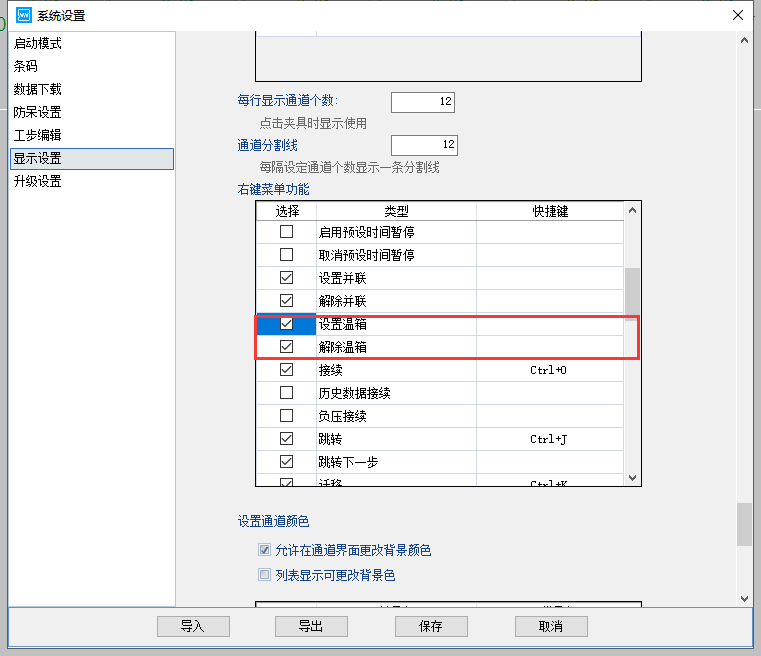Click the 导出 button
The width and height of the screenshot is (761, 656).
(x=311, y=626)
